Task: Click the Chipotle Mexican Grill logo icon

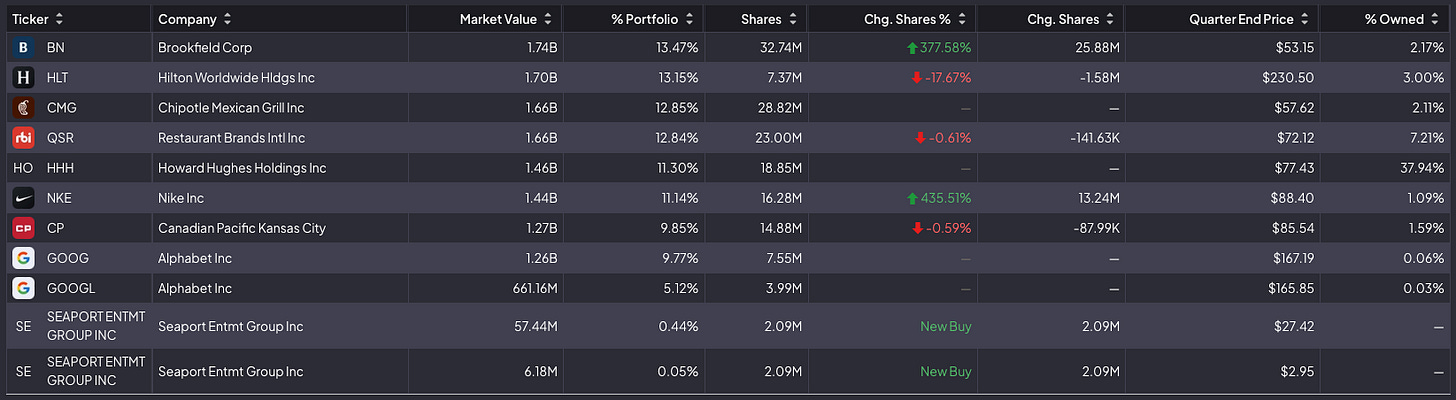Action: 23,107
